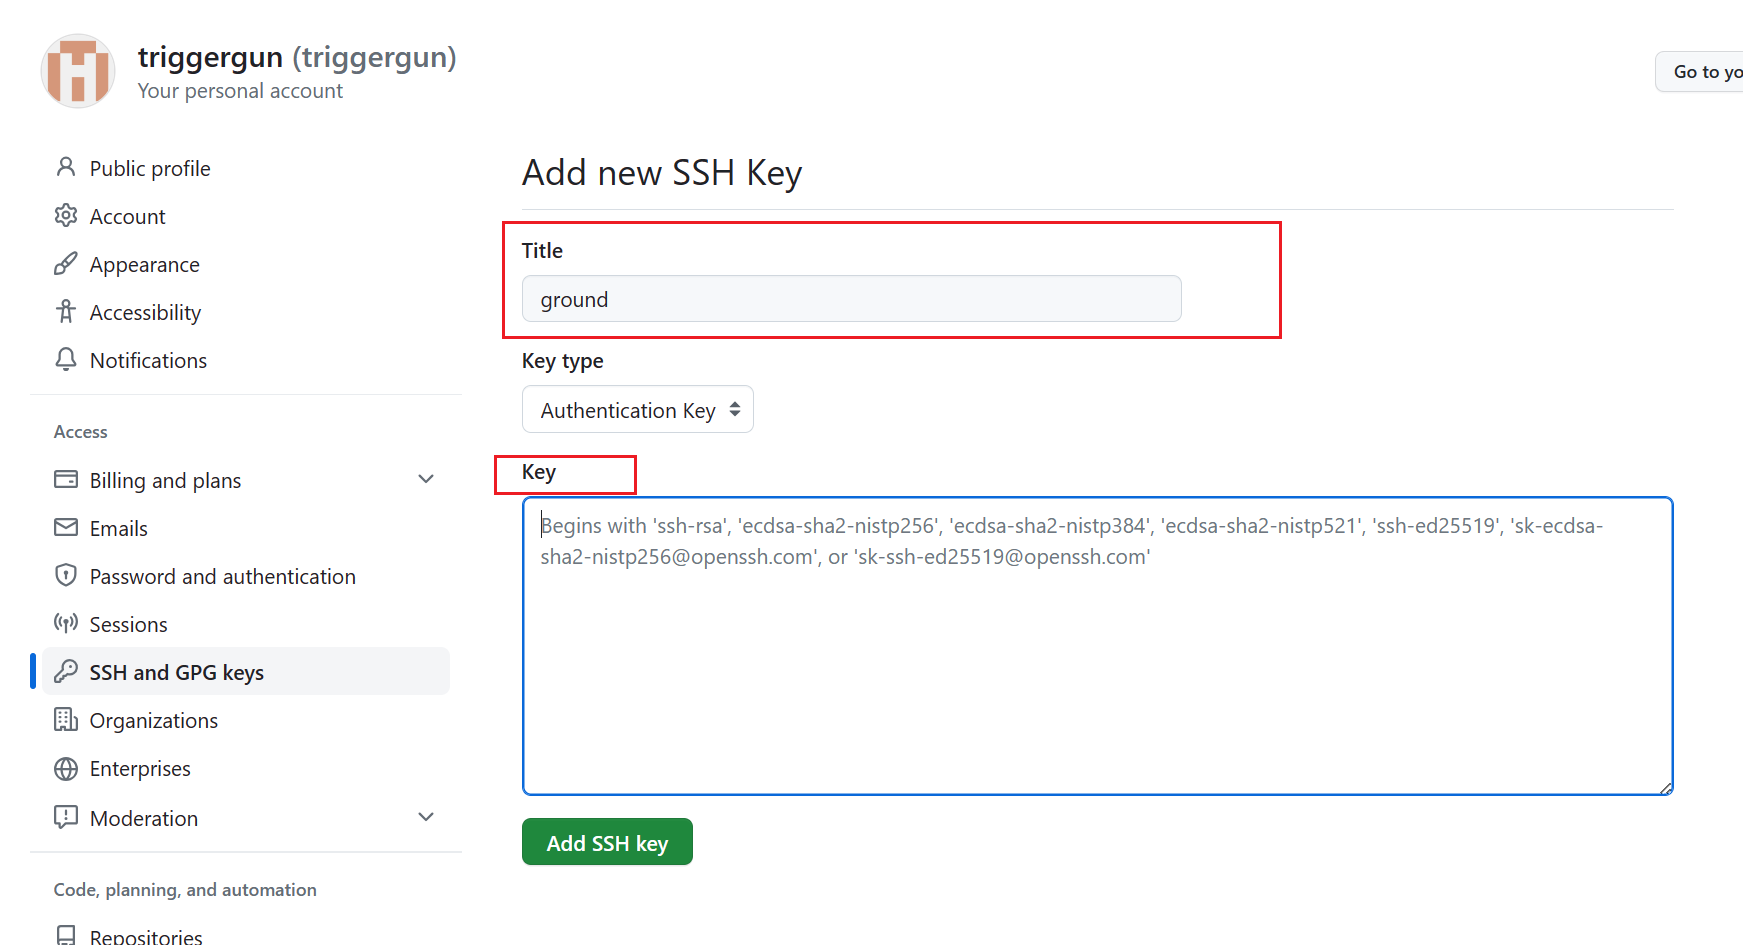Image resolution: width=1743 pixels, height=945 pixels.
Task: Focus the Title field containing ground
Action: click(x=851, y=299)
